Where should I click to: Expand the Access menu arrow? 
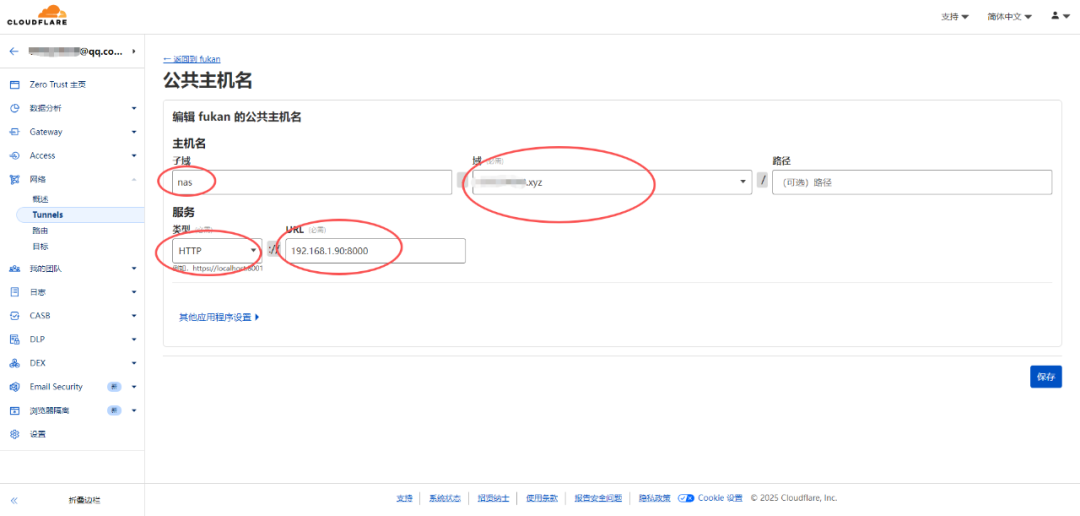[x=134, y=156]
